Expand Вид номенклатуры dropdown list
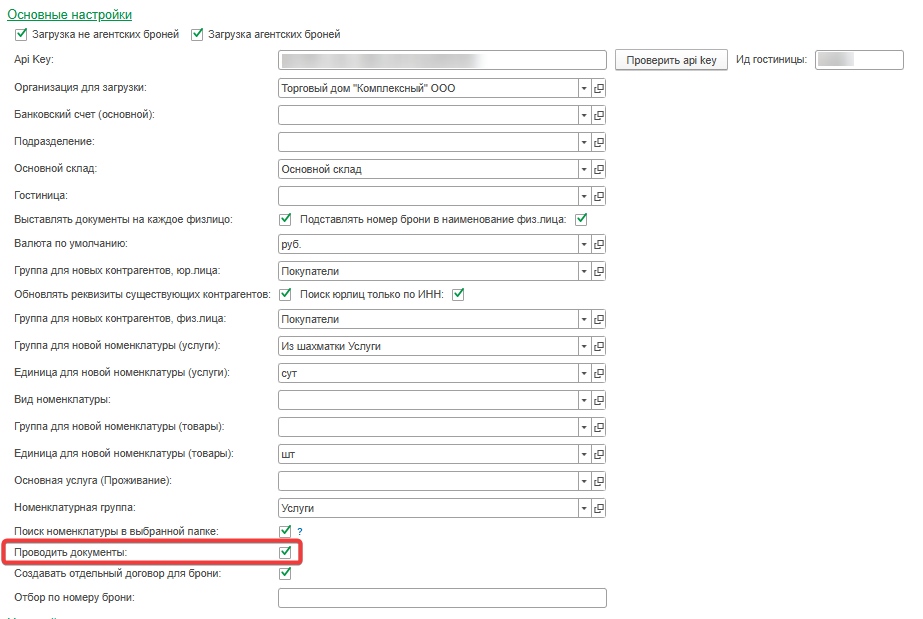Screen dimensions: 923x619 [x=584, y=400]
